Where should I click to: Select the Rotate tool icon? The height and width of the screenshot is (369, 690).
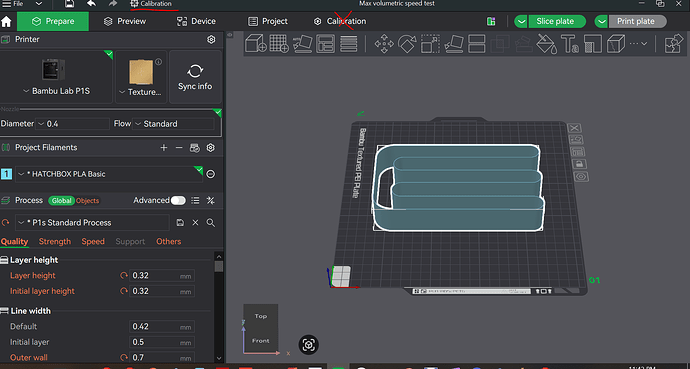click(x=407, y=44)
